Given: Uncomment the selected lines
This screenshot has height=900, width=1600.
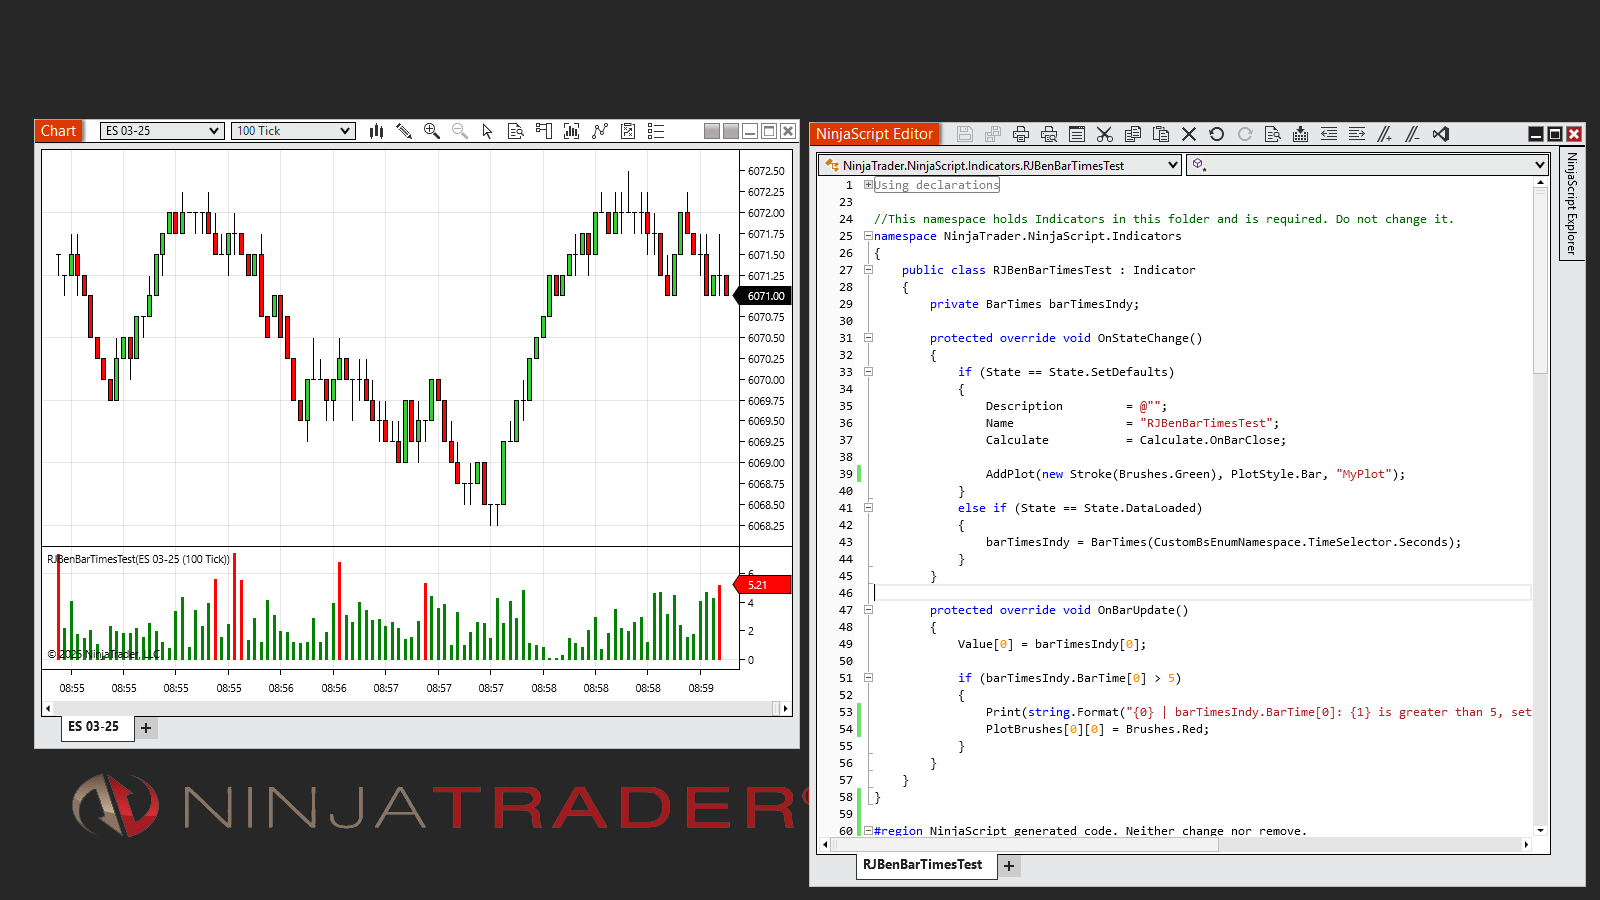Looking at the screenshot, I should [1413, 134].
